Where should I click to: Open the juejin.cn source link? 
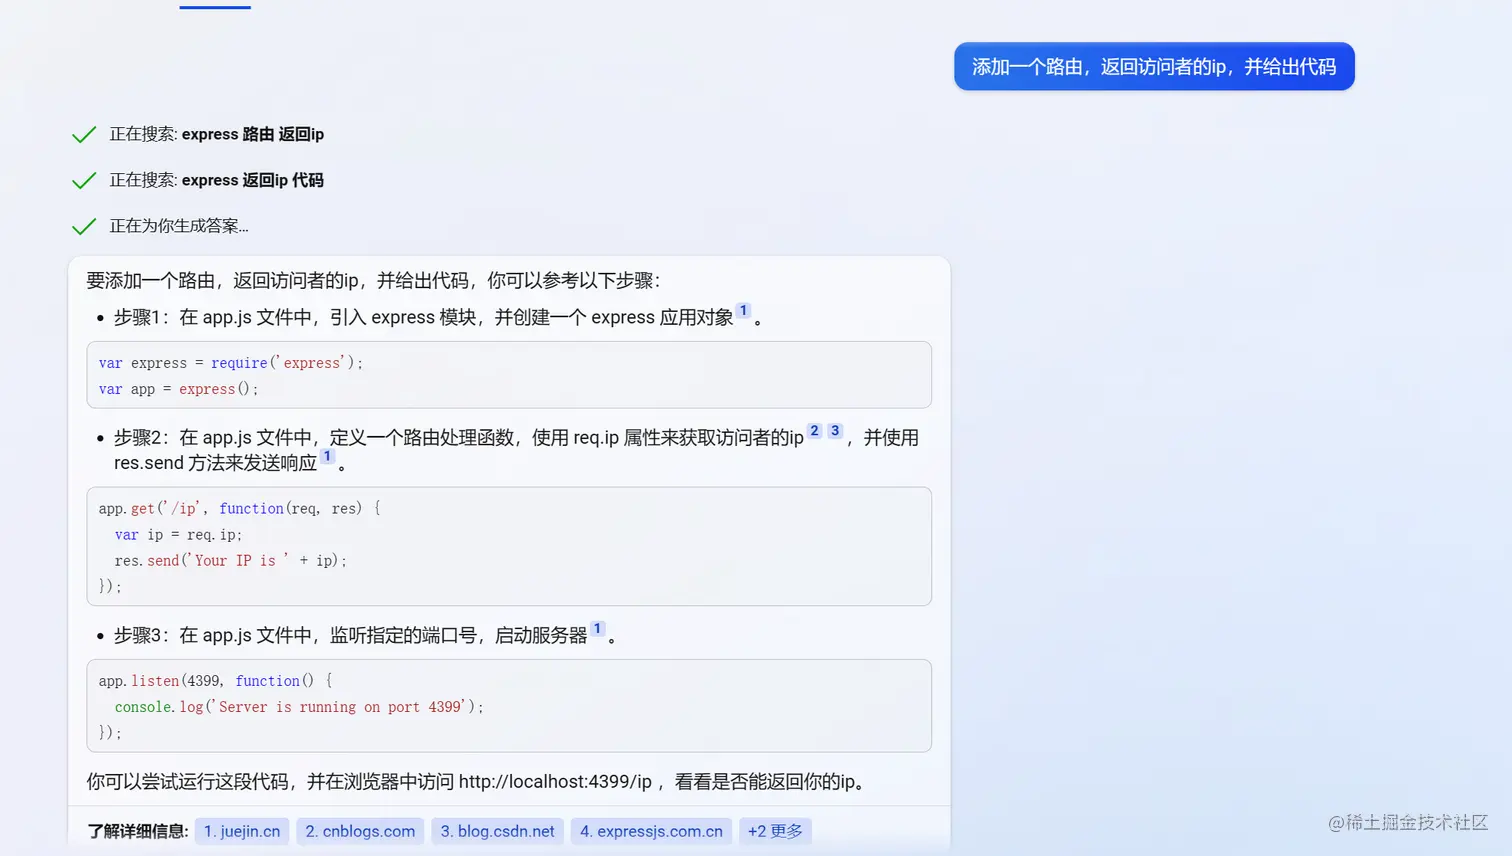242,831
